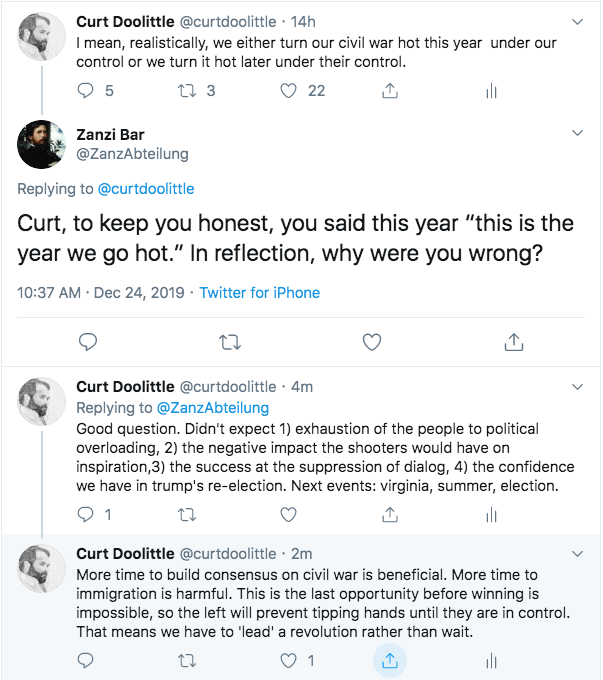603x680 pixels.
Task: Like the tweet with 22 likes
Action: pos(289,91)
